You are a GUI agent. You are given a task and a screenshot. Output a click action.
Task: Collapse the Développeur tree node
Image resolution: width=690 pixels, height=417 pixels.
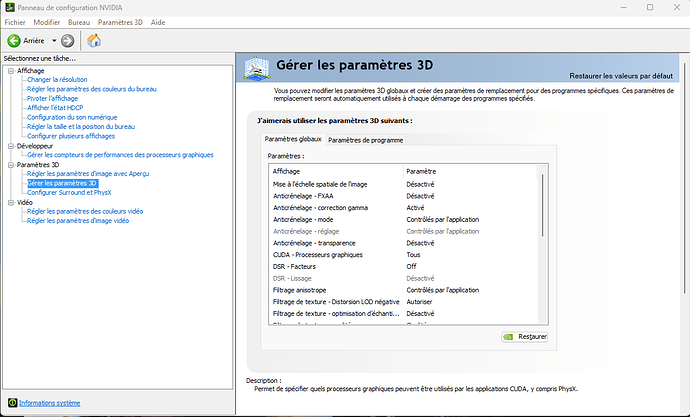pos(11,146)
